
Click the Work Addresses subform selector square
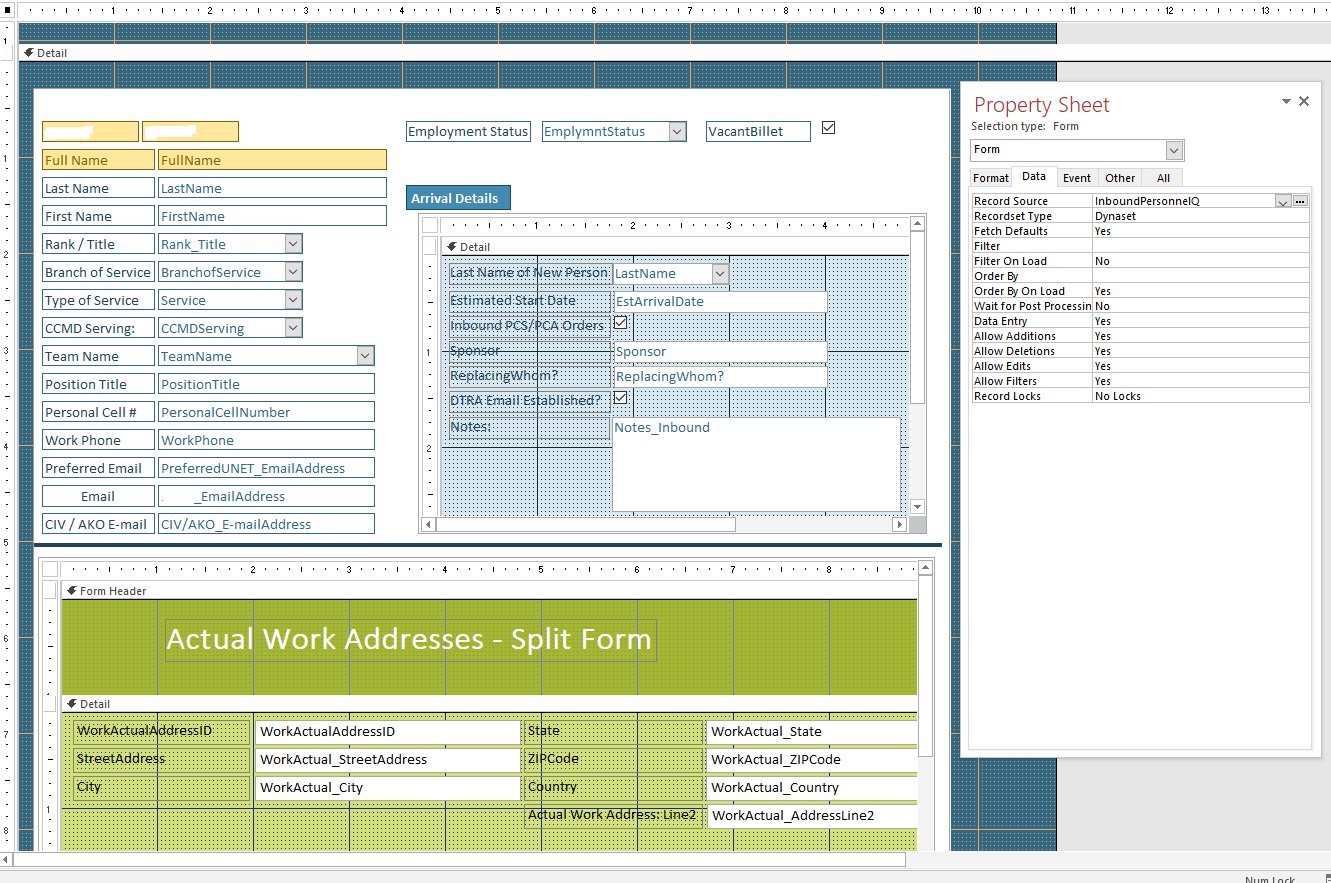50,569
